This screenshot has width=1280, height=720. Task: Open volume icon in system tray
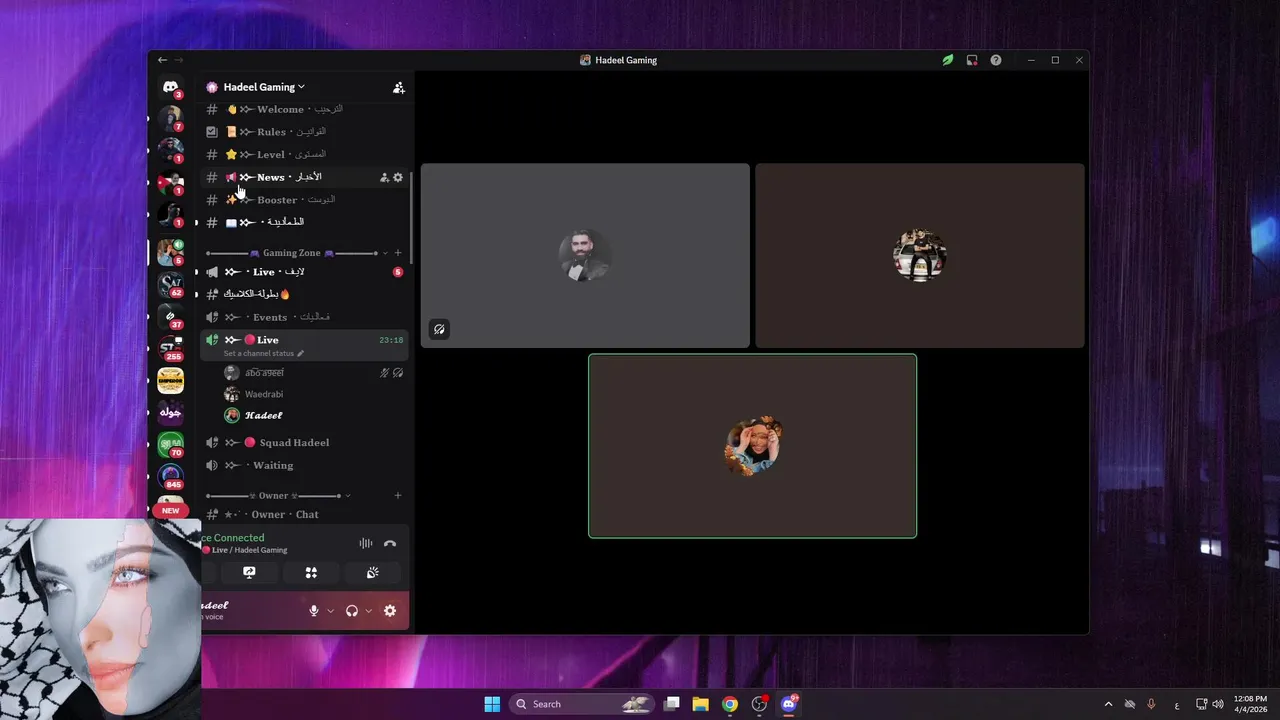(x=1218, y=704)
